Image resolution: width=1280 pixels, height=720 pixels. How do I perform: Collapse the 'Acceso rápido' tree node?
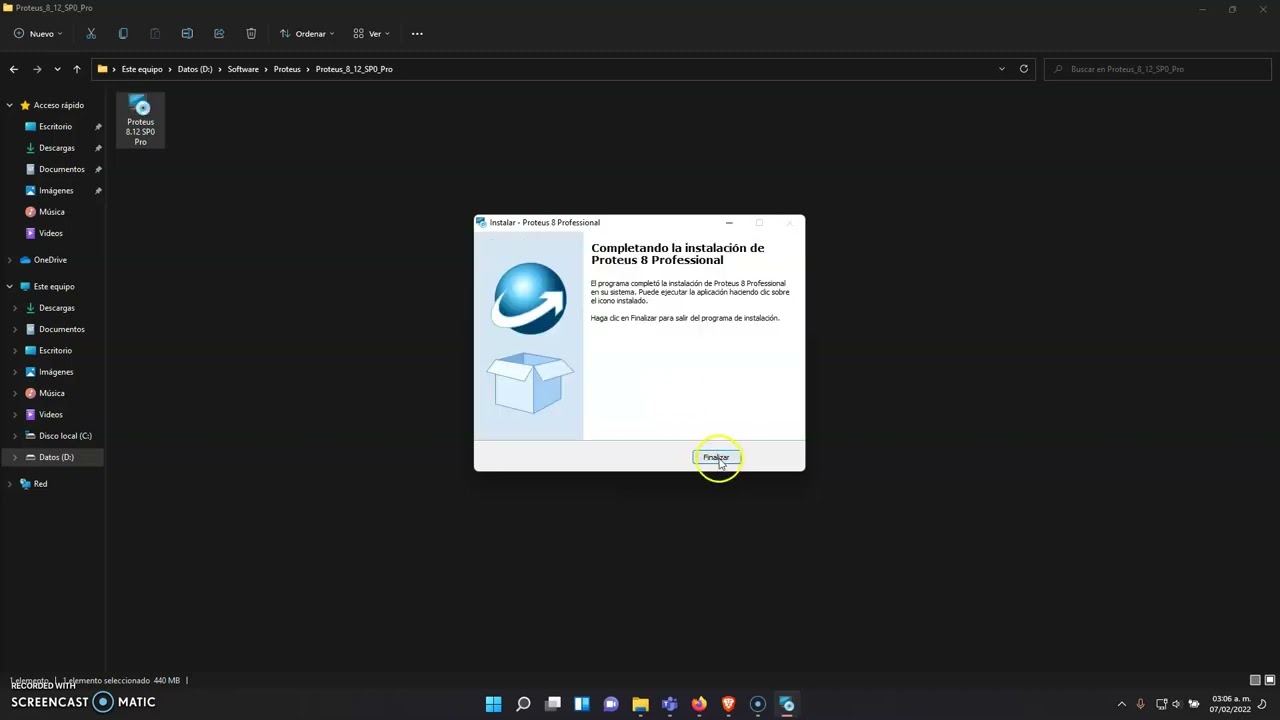tap(9, 105)
